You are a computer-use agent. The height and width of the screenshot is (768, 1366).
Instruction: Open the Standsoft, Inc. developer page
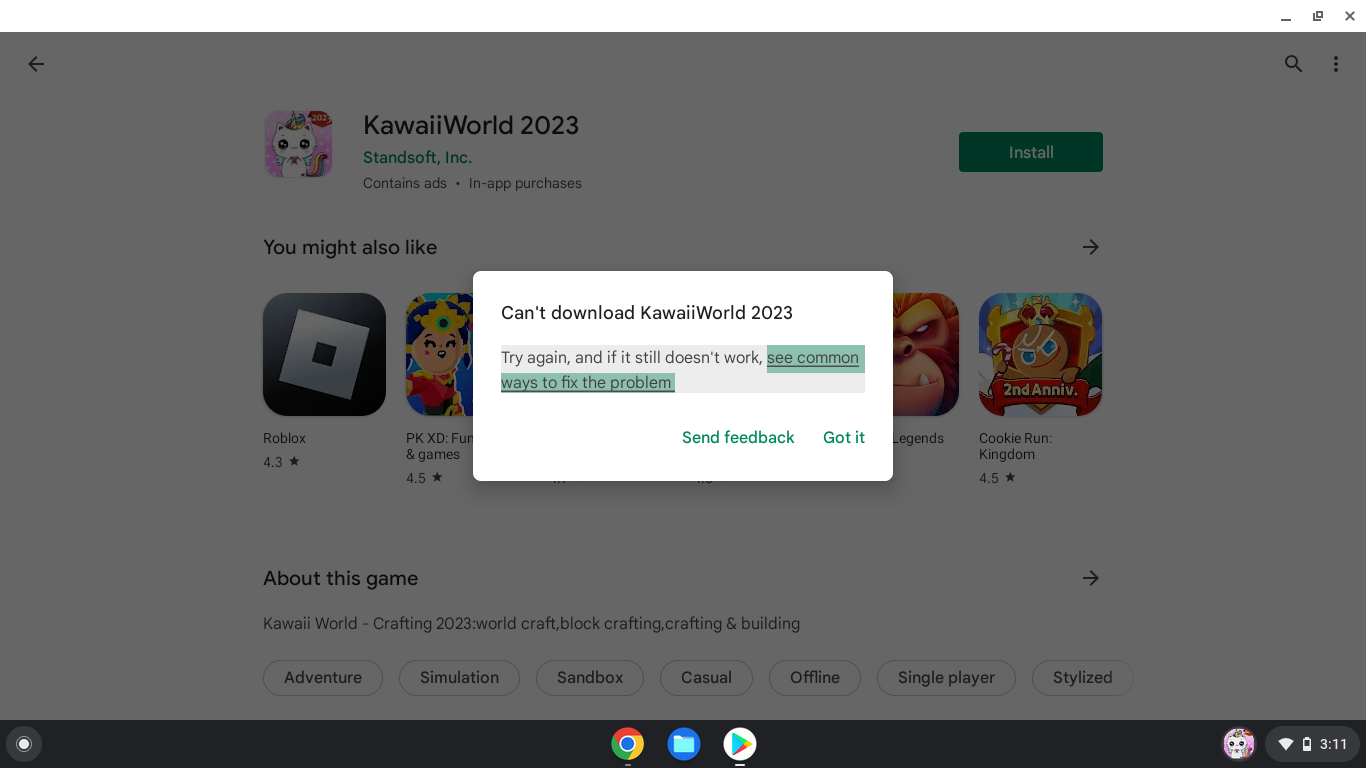(417, 157)
